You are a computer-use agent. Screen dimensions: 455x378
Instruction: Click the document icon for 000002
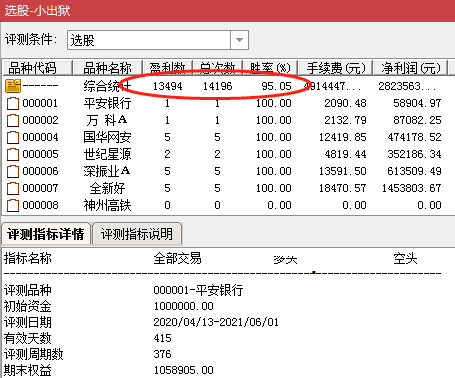tap(13, 120)
